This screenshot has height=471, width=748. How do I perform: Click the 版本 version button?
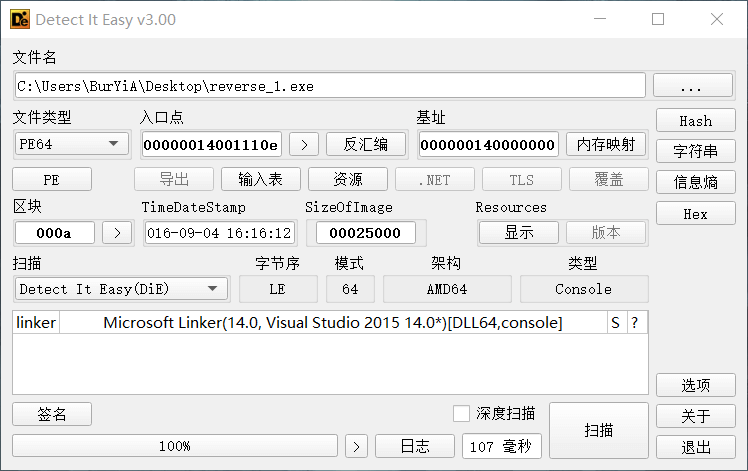click(x=606, y=232)
